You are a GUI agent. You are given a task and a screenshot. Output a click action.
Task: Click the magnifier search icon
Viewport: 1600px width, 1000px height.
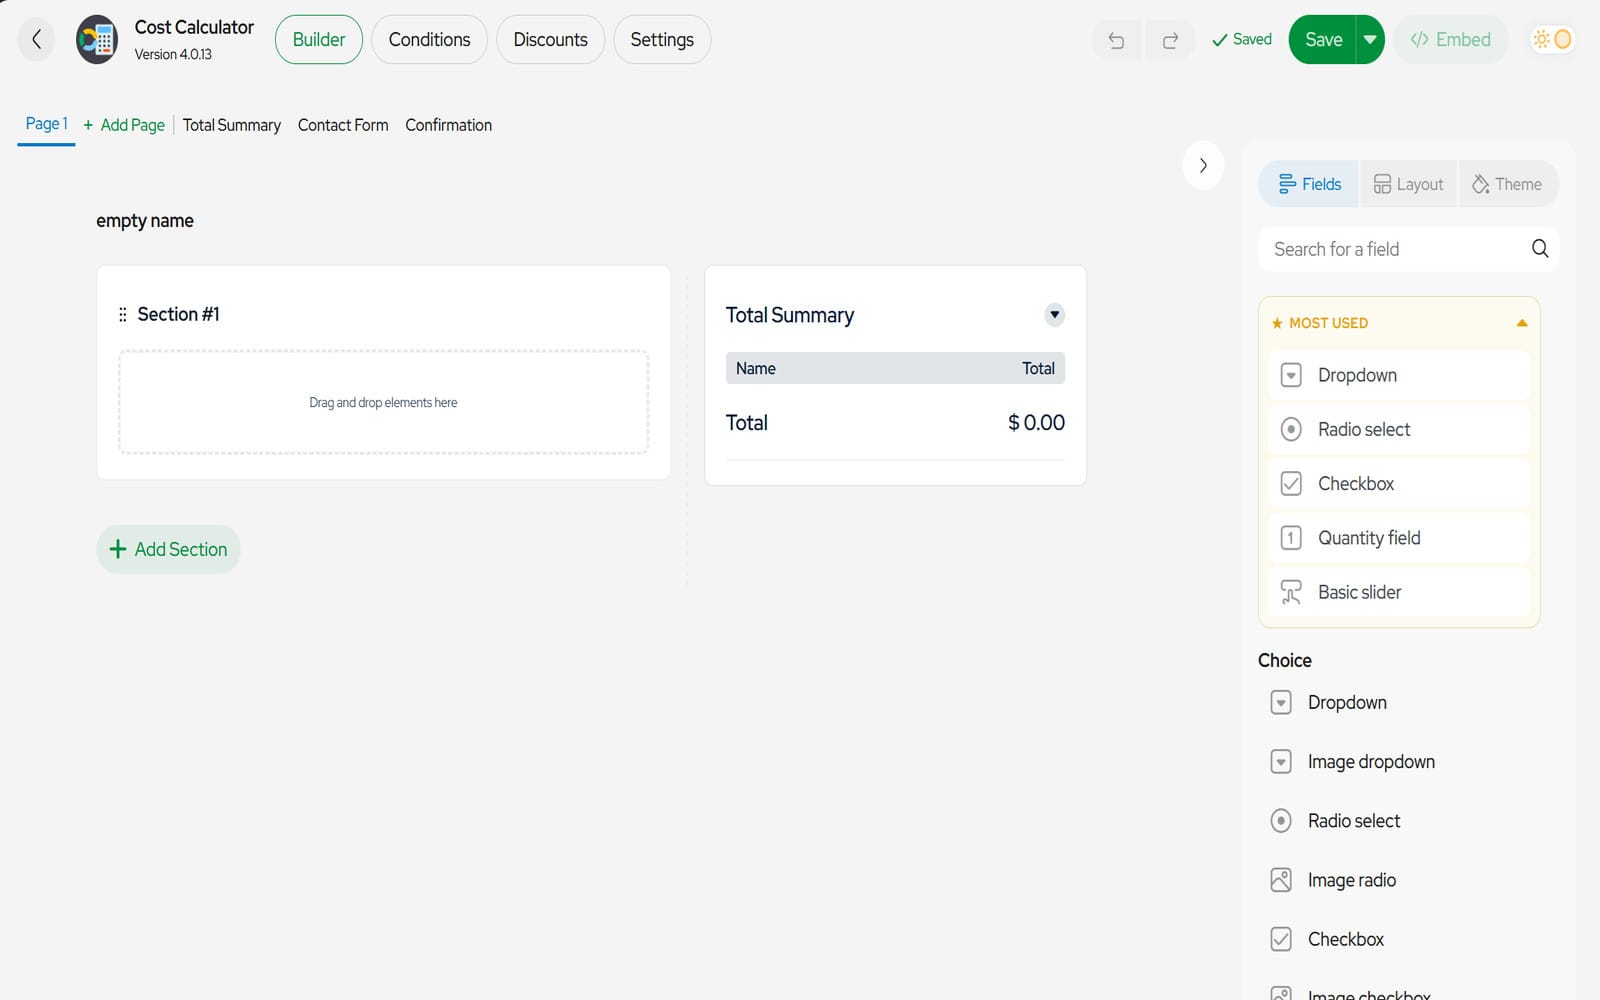coord(1540,249)
